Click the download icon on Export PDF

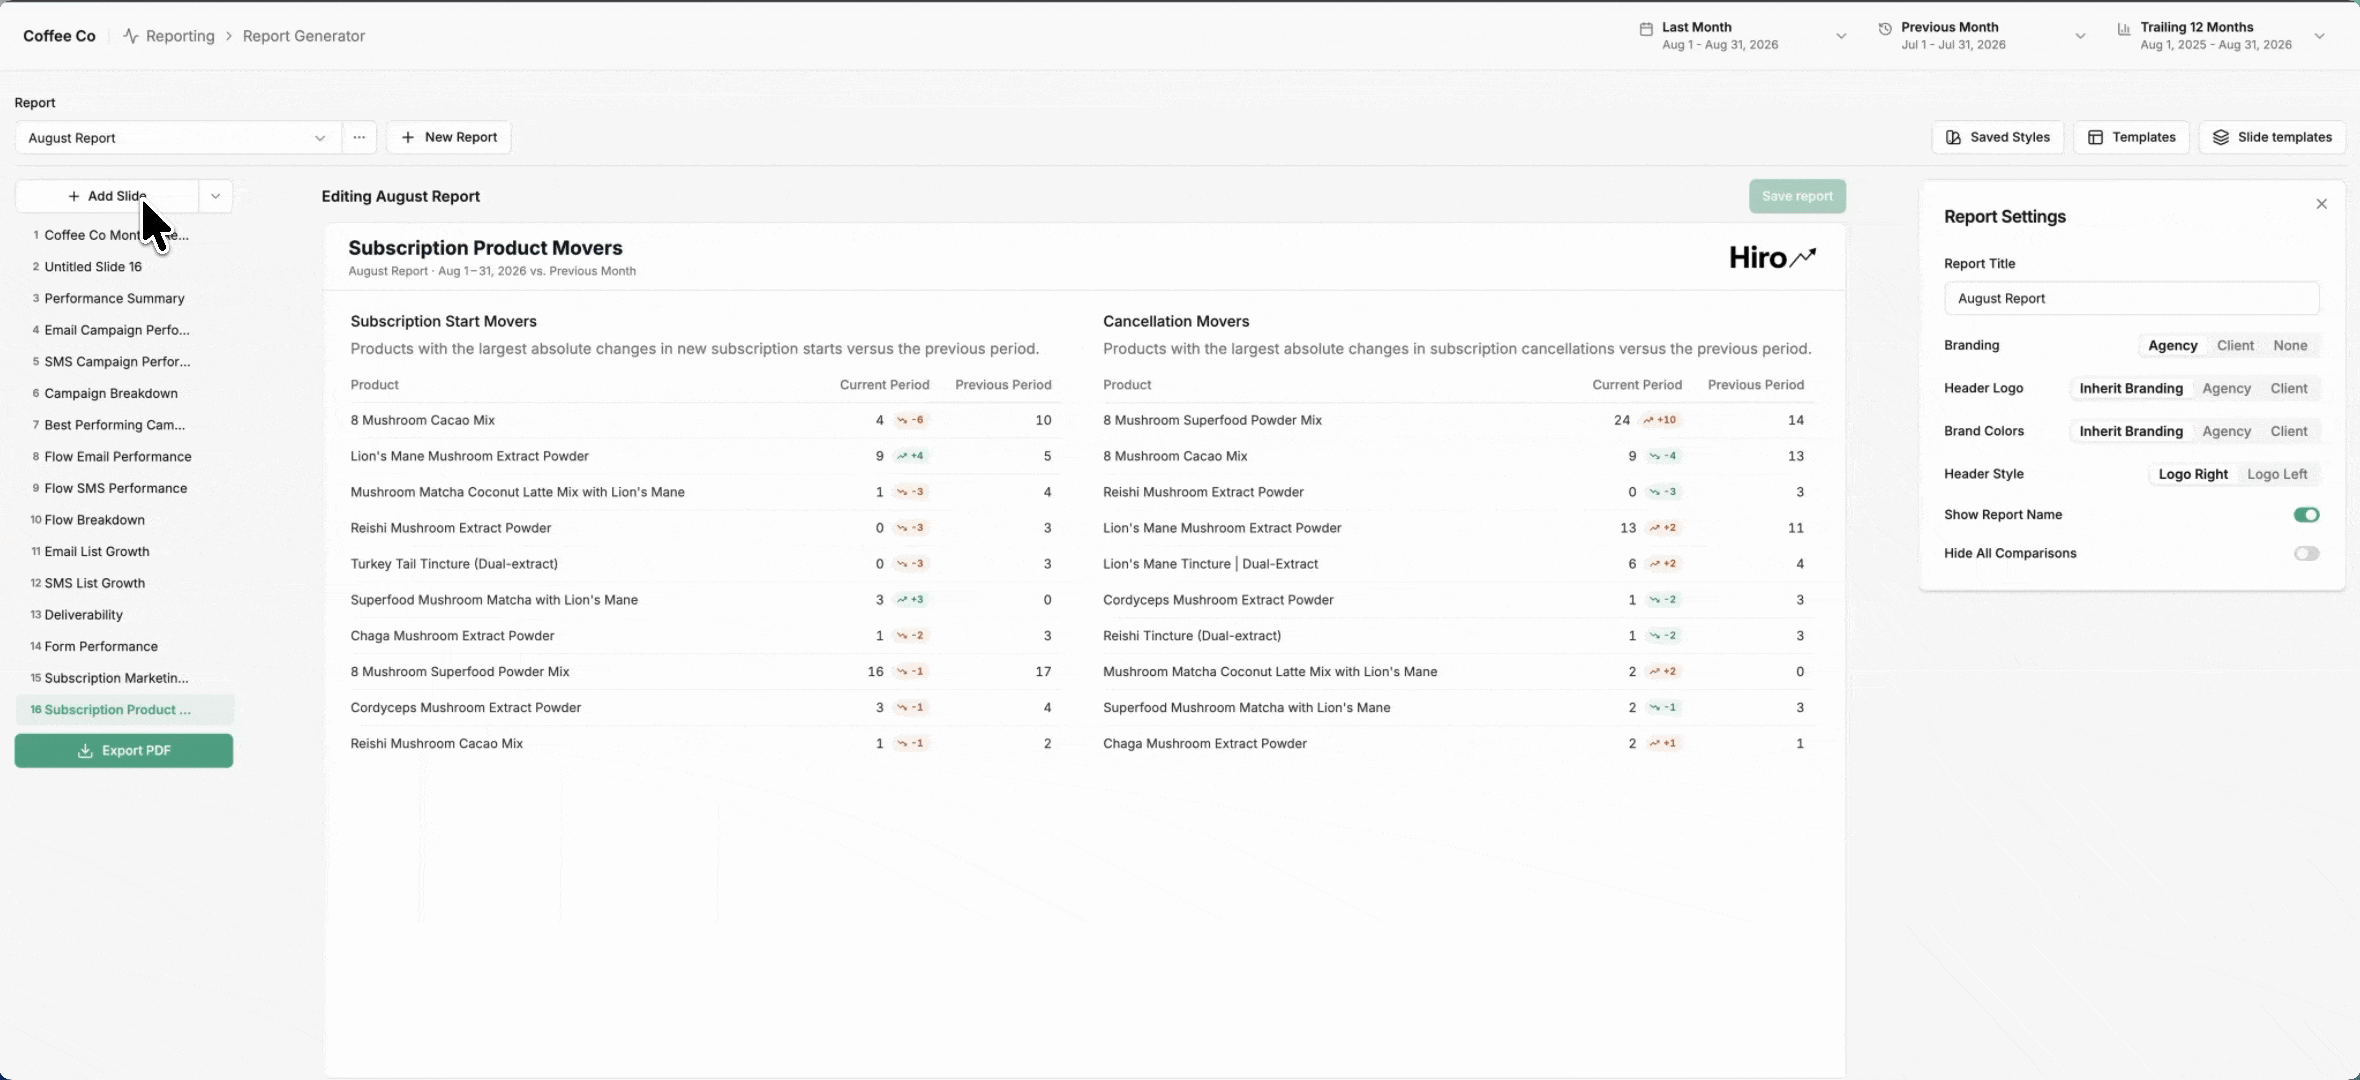86,751
